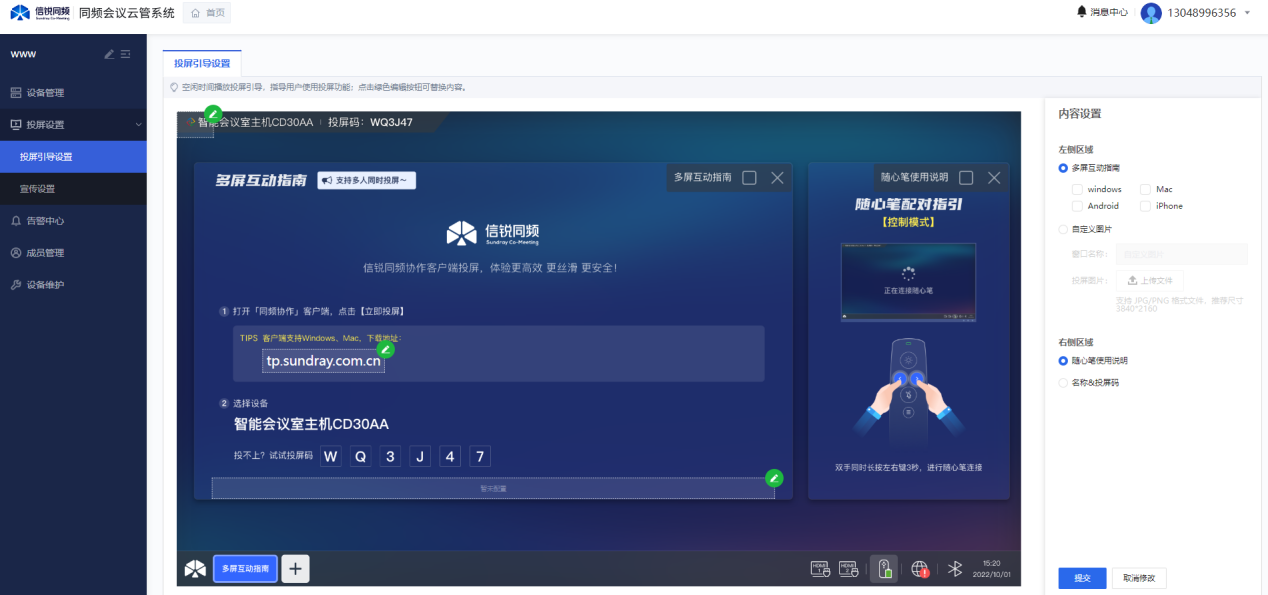The width and height of the screenshot is (1268, 595).
Task: Select the 多屏互动指南 radio option
Action: pos(1063,168)
